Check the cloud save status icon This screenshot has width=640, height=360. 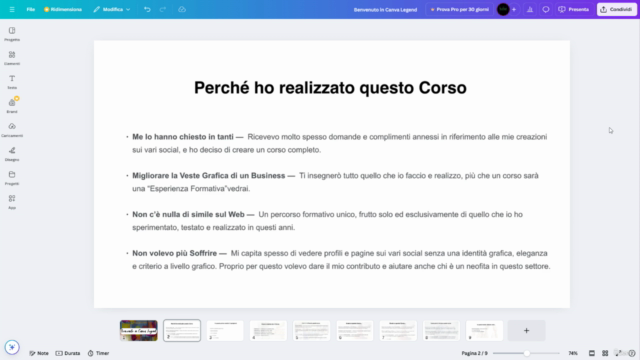point(182,9)
